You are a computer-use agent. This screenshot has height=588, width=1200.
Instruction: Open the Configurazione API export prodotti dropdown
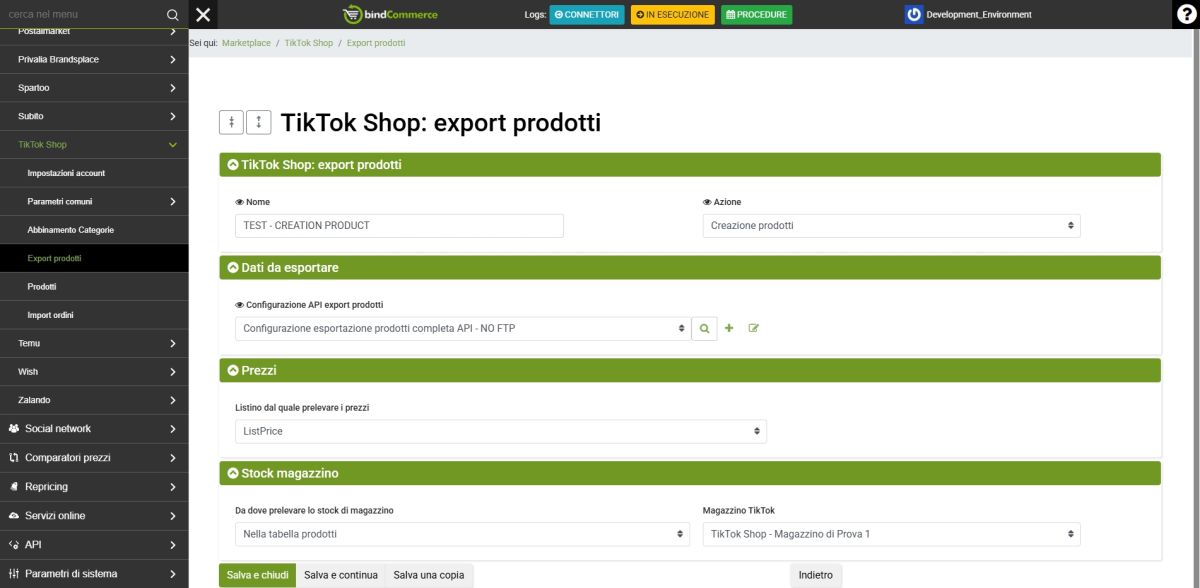[x=462, y=328]
